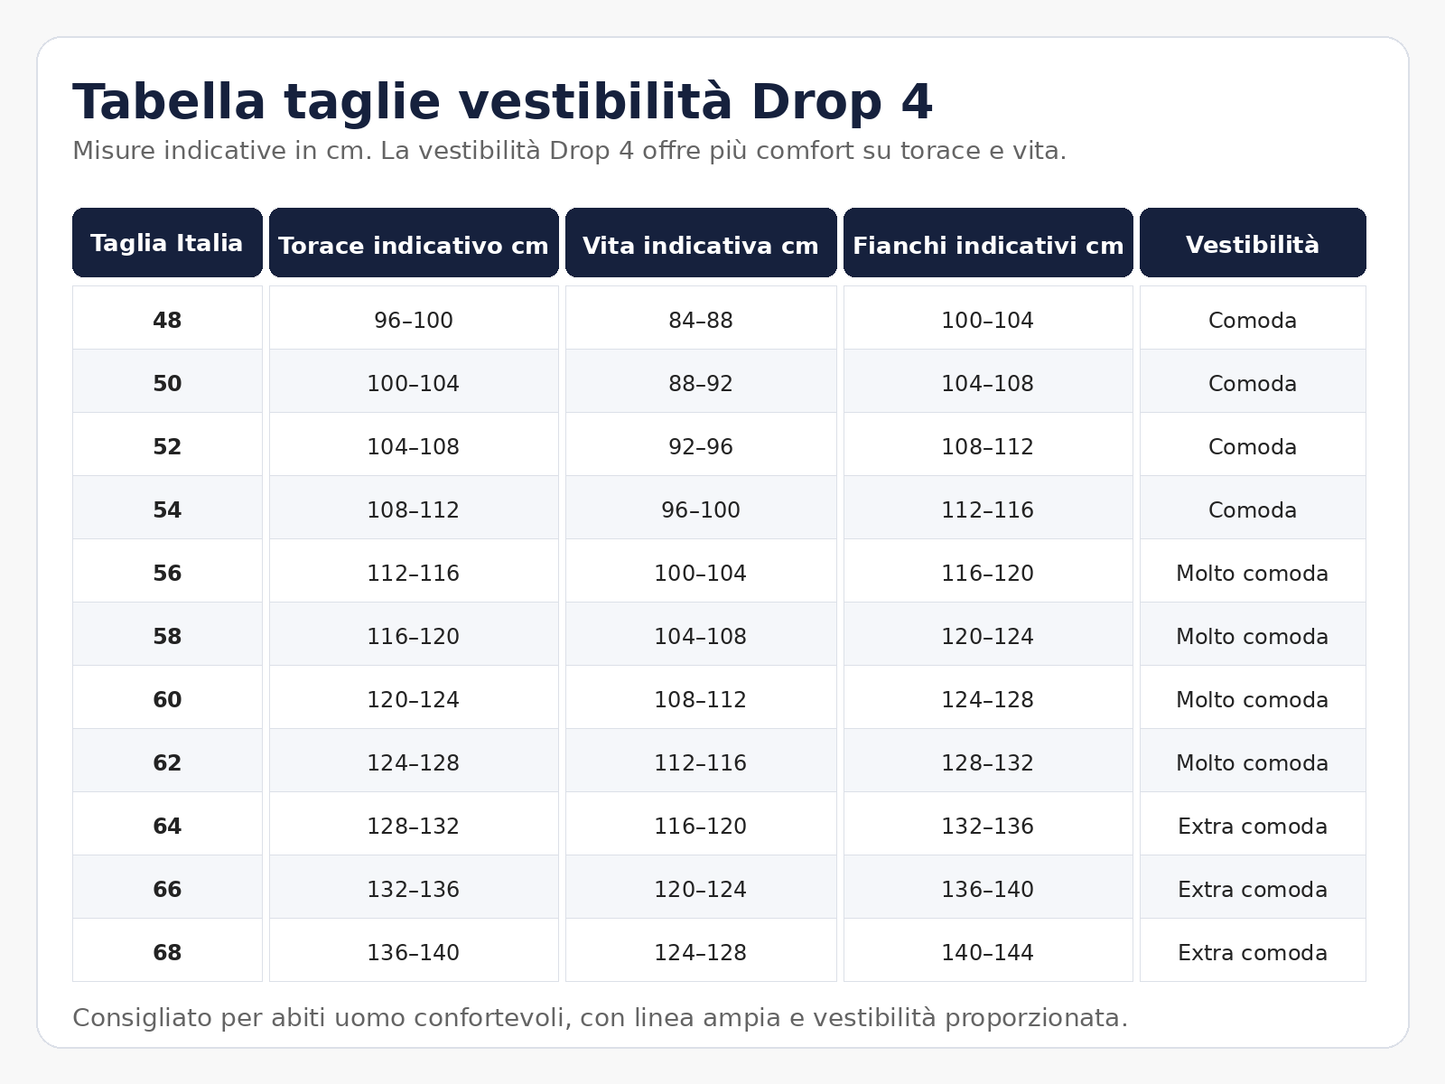1445x1084 pixels.
Task: Select fianchi value 116–120
Action: point(988,573)
